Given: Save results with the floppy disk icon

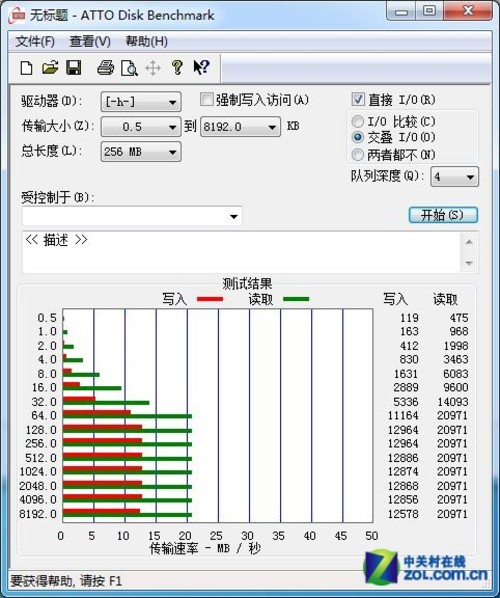Looking at the screenshot, I should 74,68.
